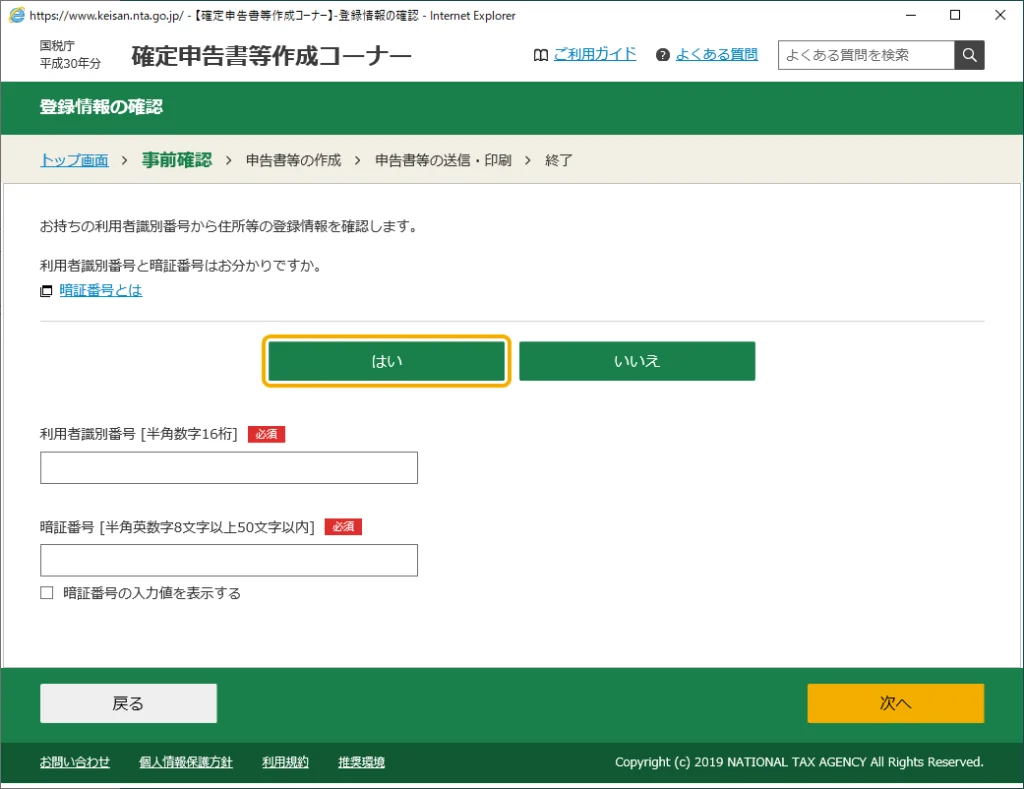The width and height of the screenshot is (1024, 789).
Task: Click the Internet Explorer icon in title bar
Action: point(17,15)
